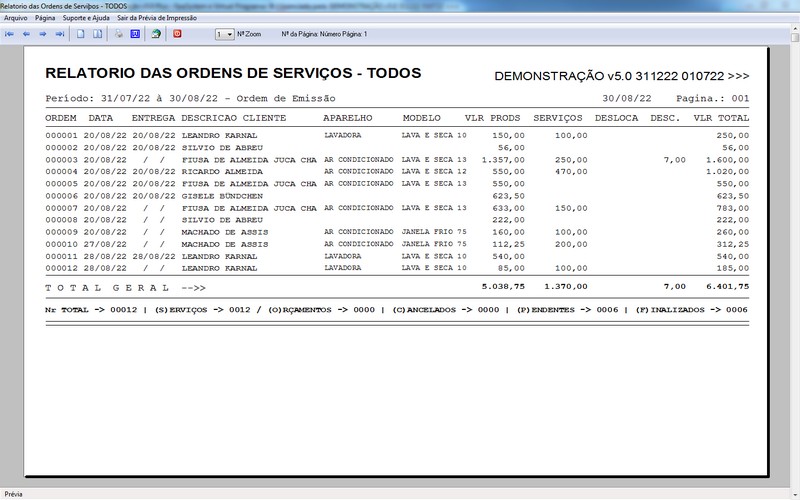Click DEMONSTRAÇÃO v5.0 header text
800x500 pixels.
point(622,76)
